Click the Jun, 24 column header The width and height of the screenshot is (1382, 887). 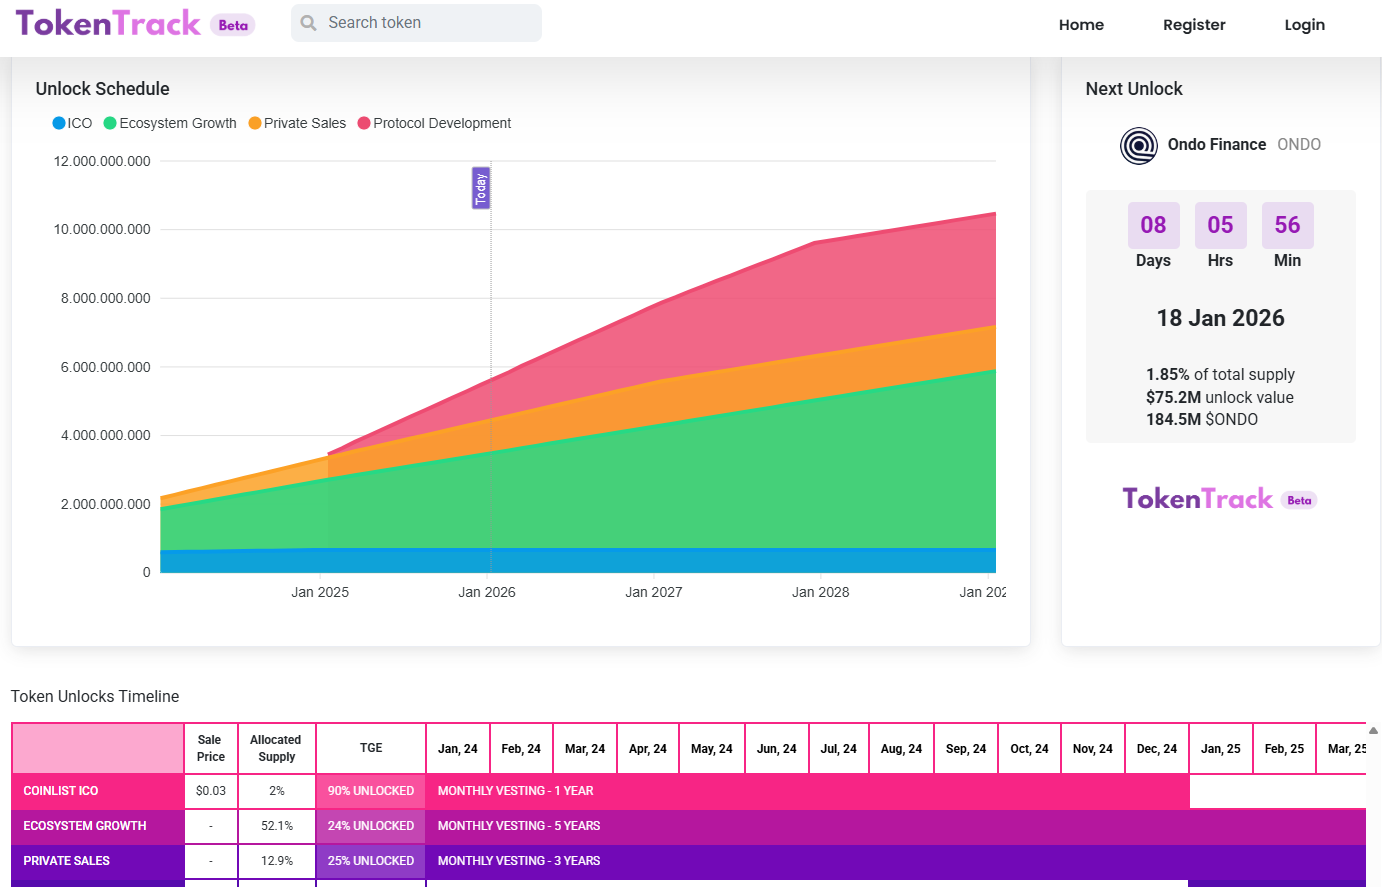pyautogui.click(x=777, y=748)
